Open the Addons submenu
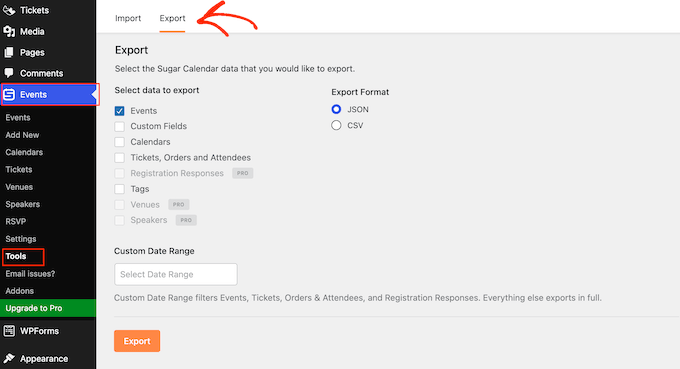680x369 pixels. 20,291
